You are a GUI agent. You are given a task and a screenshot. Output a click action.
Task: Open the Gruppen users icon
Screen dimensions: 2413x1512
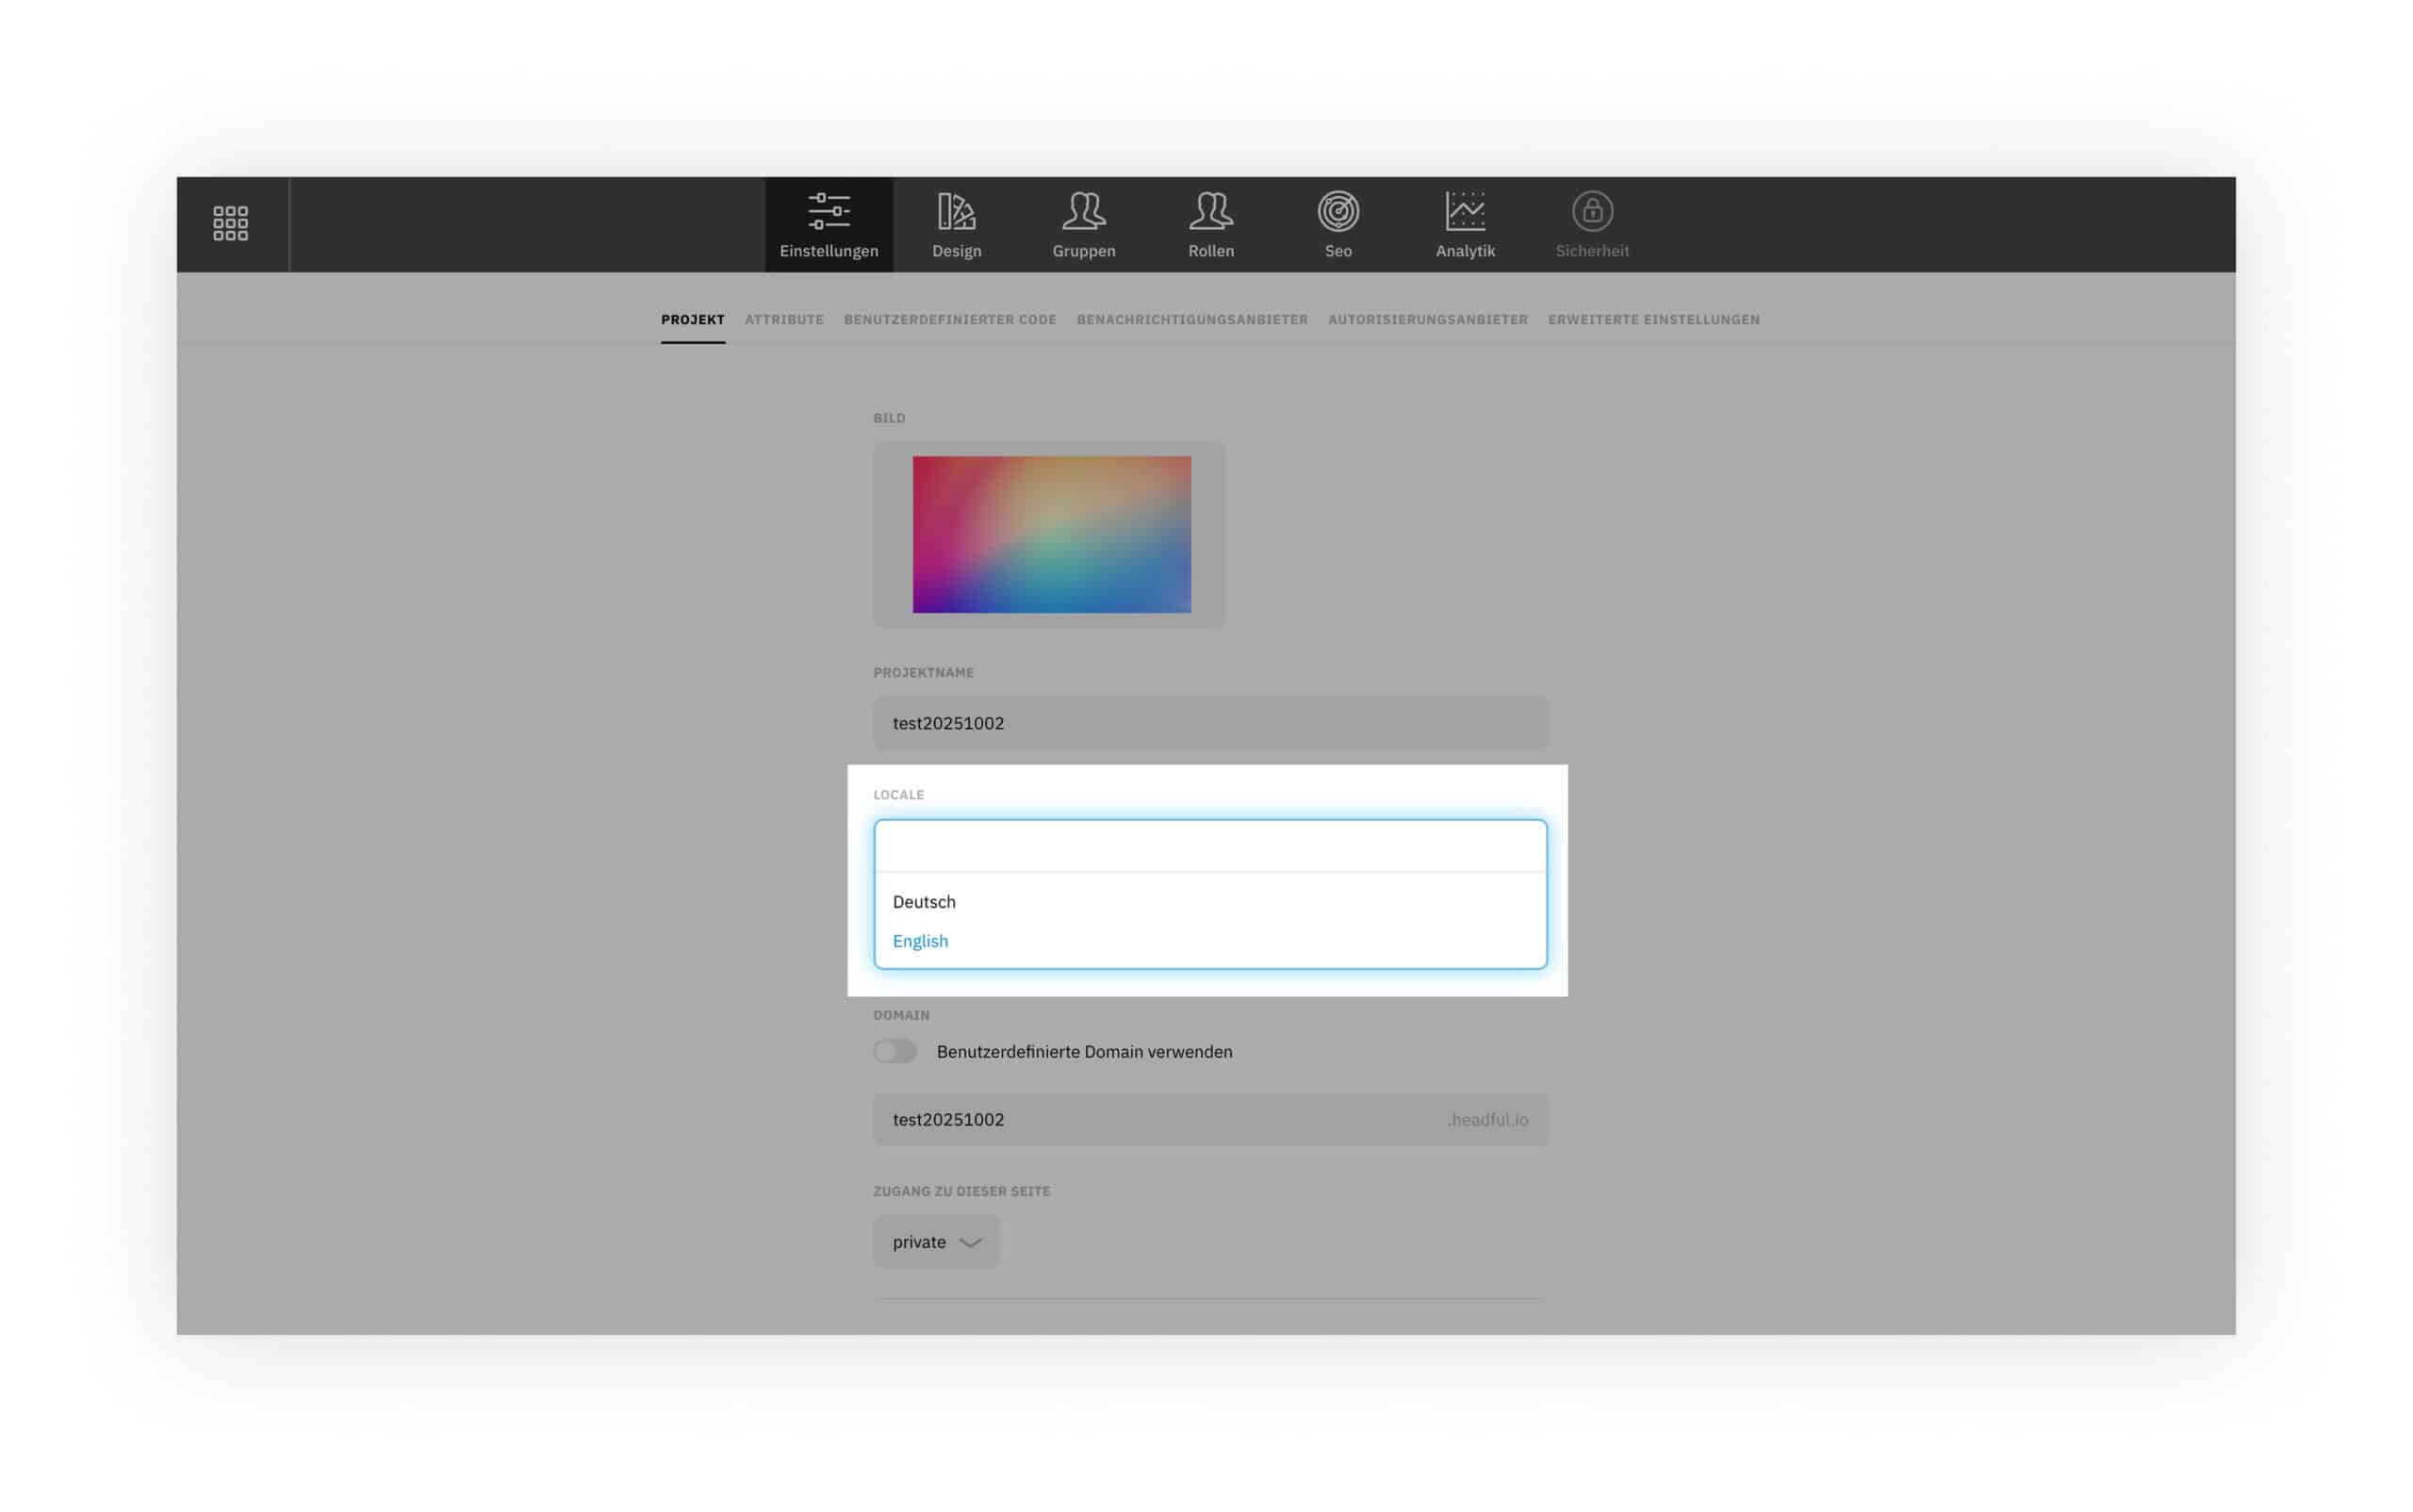(x=1083, y=212)
